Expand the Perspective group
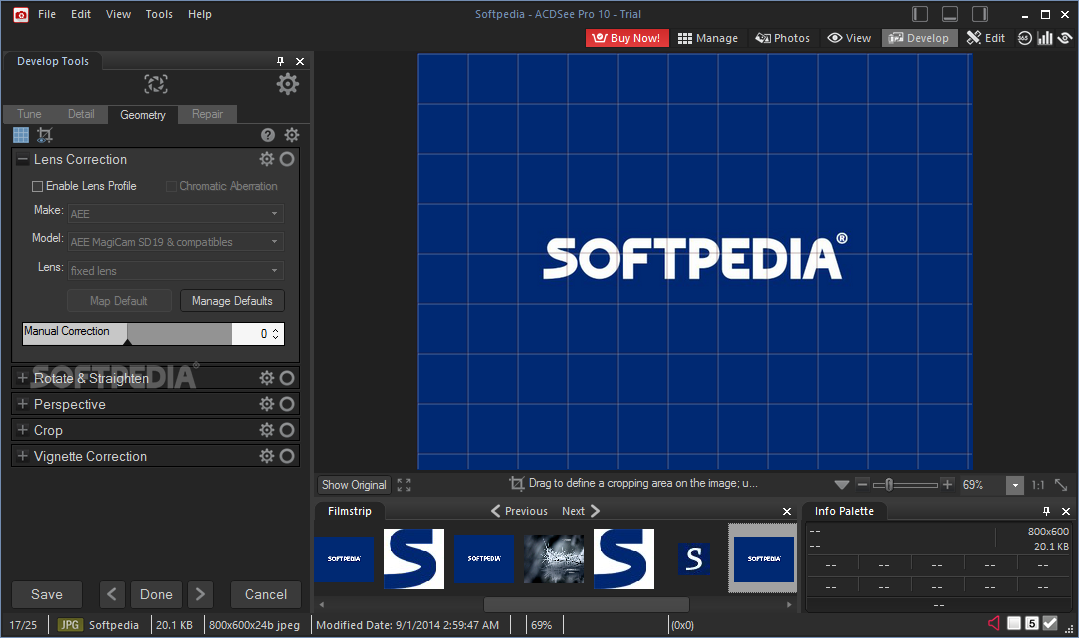 23,404
